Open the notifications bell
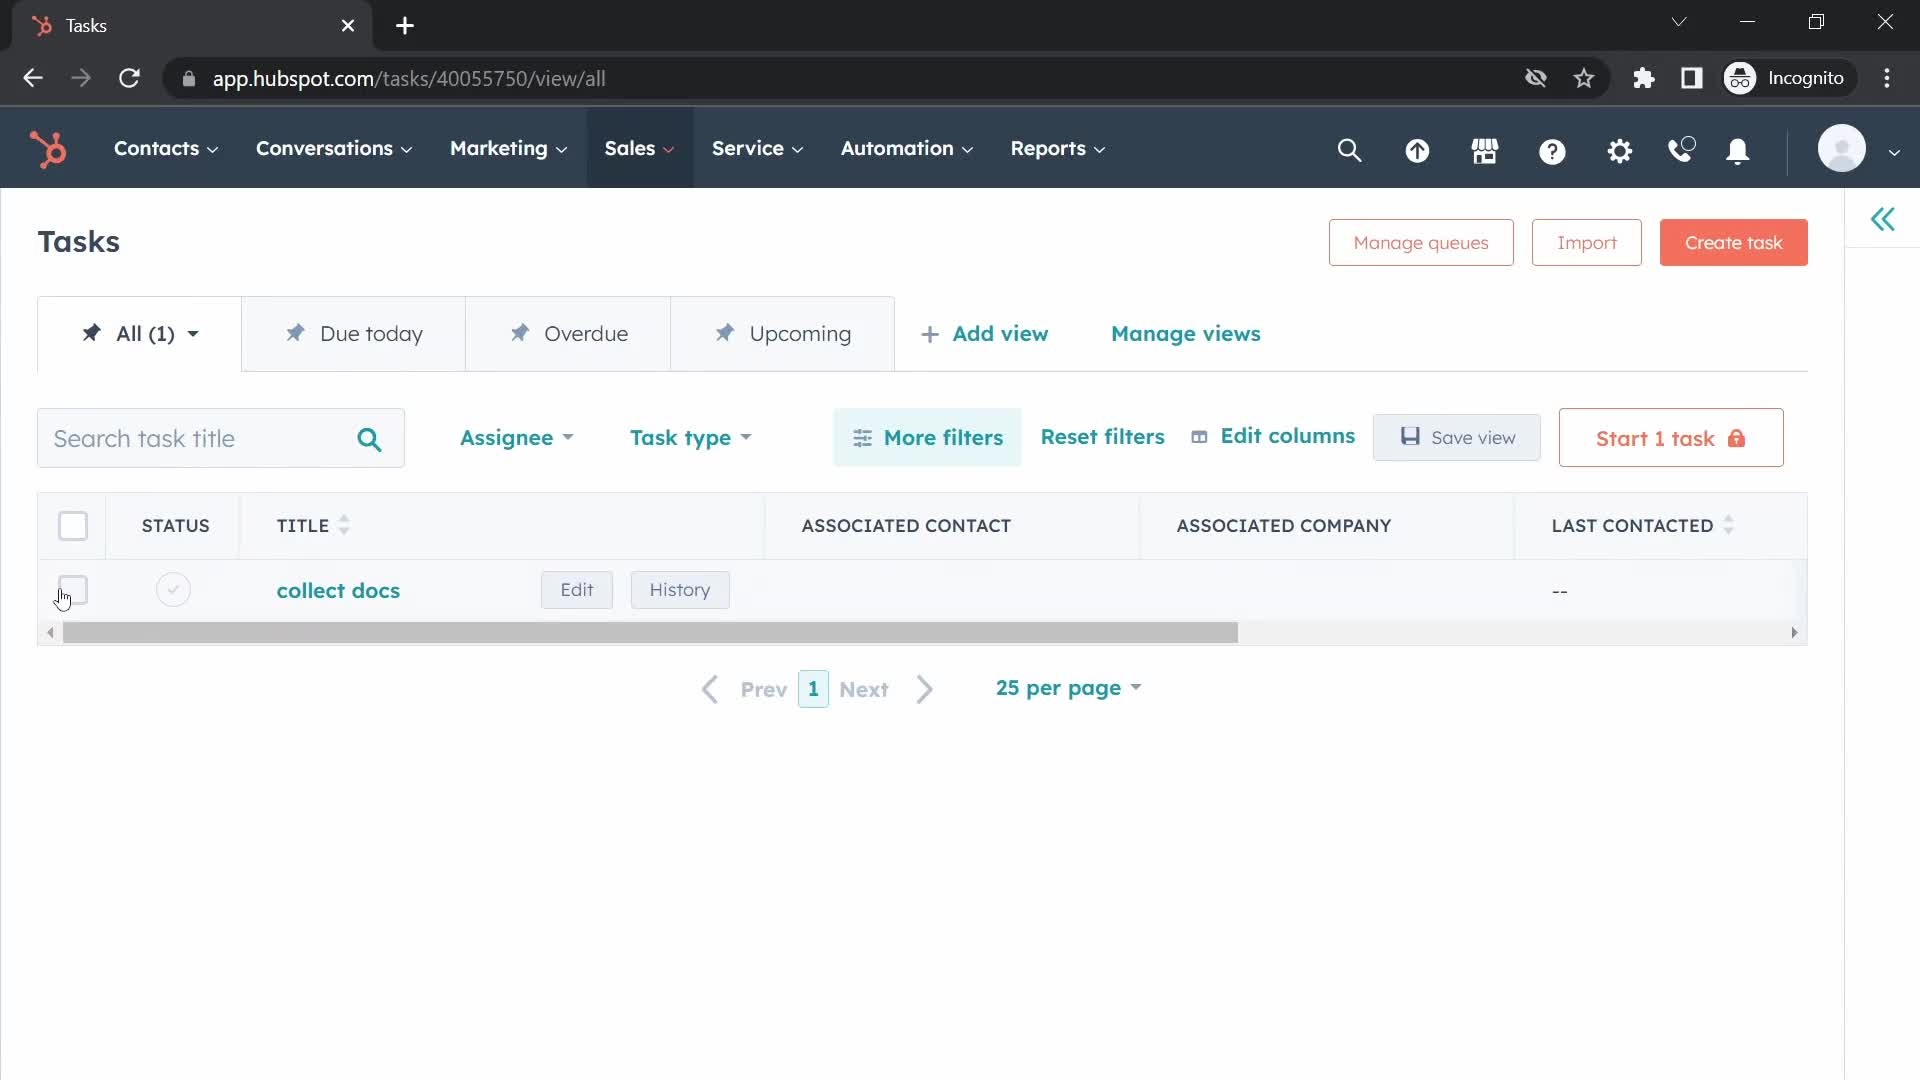1920x1080 pixels. click(1738, 151)
